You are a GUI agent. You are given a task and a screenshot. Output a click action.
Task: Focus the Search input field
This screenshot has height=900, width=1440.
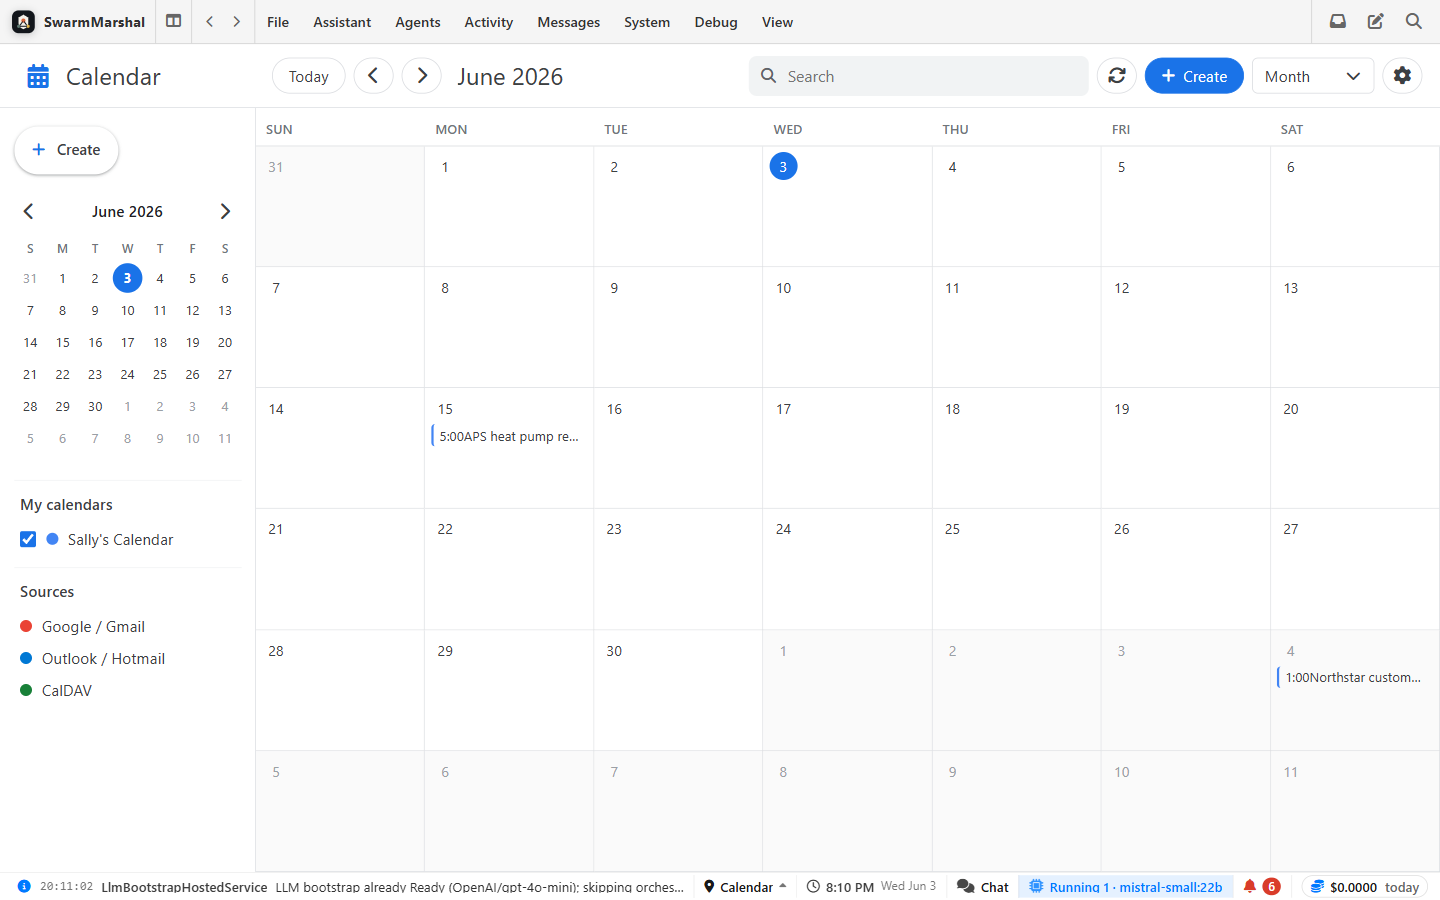(918, 76)
